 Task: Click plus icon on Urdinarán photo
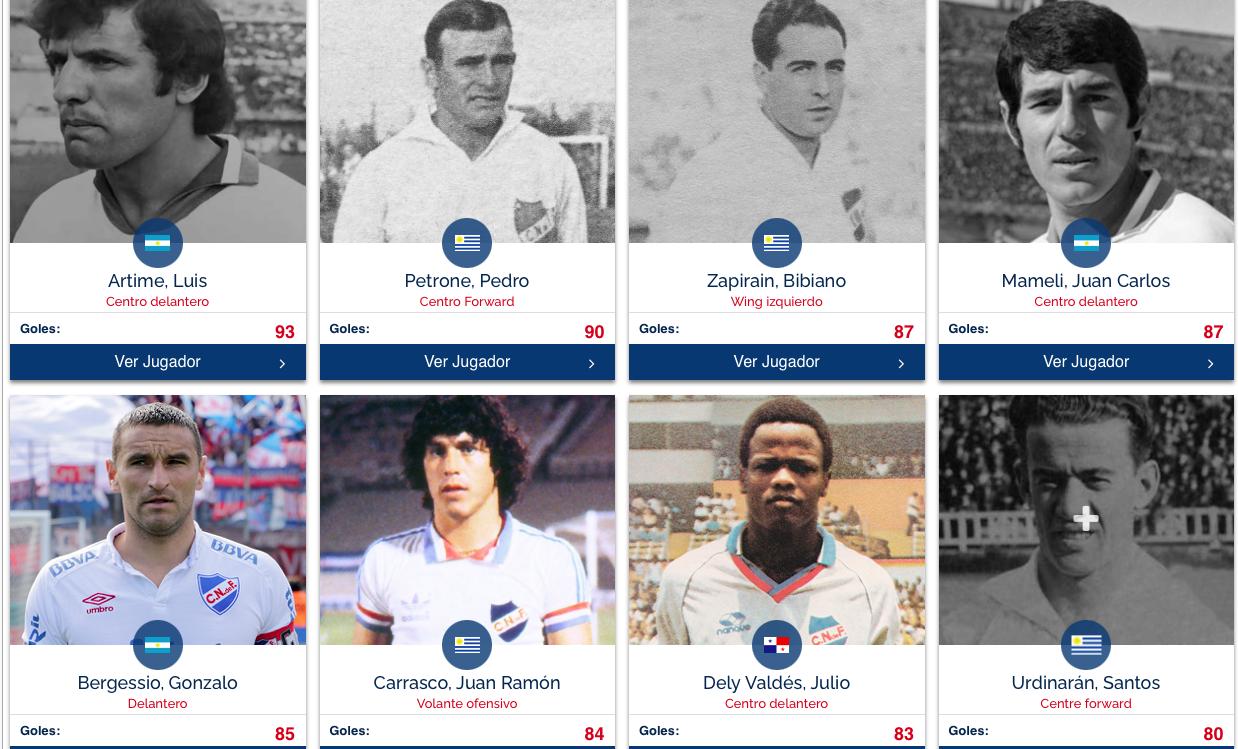[x=1086, y=519]
